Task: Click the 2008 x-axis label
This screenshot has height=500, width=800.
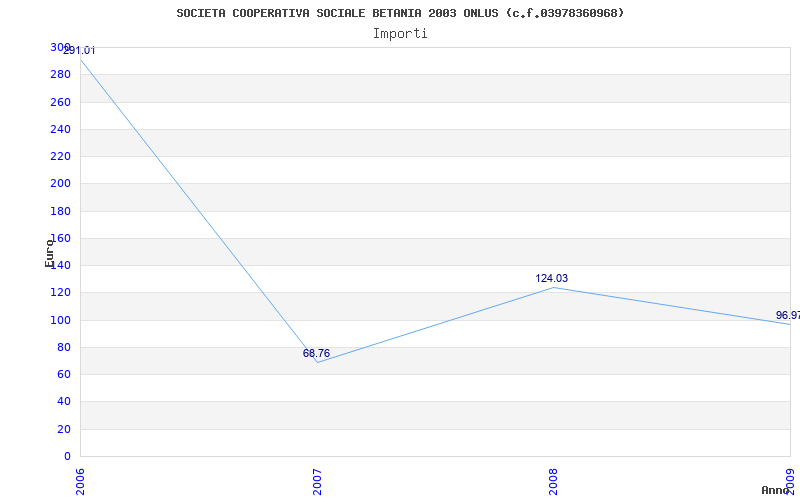Action: pos(554,483)
